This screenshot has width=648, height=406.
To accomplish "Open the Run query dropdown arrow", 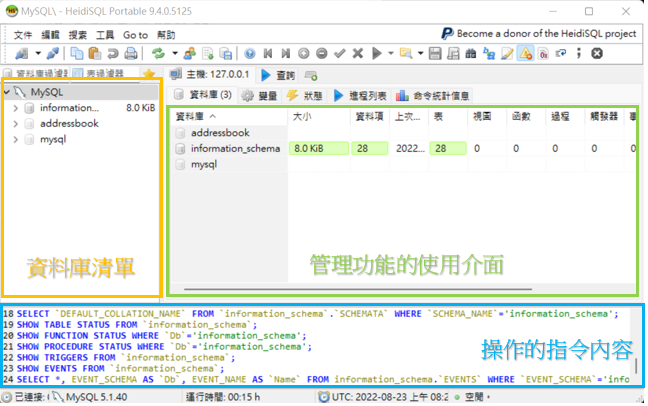I will click(x=391, y=53).
